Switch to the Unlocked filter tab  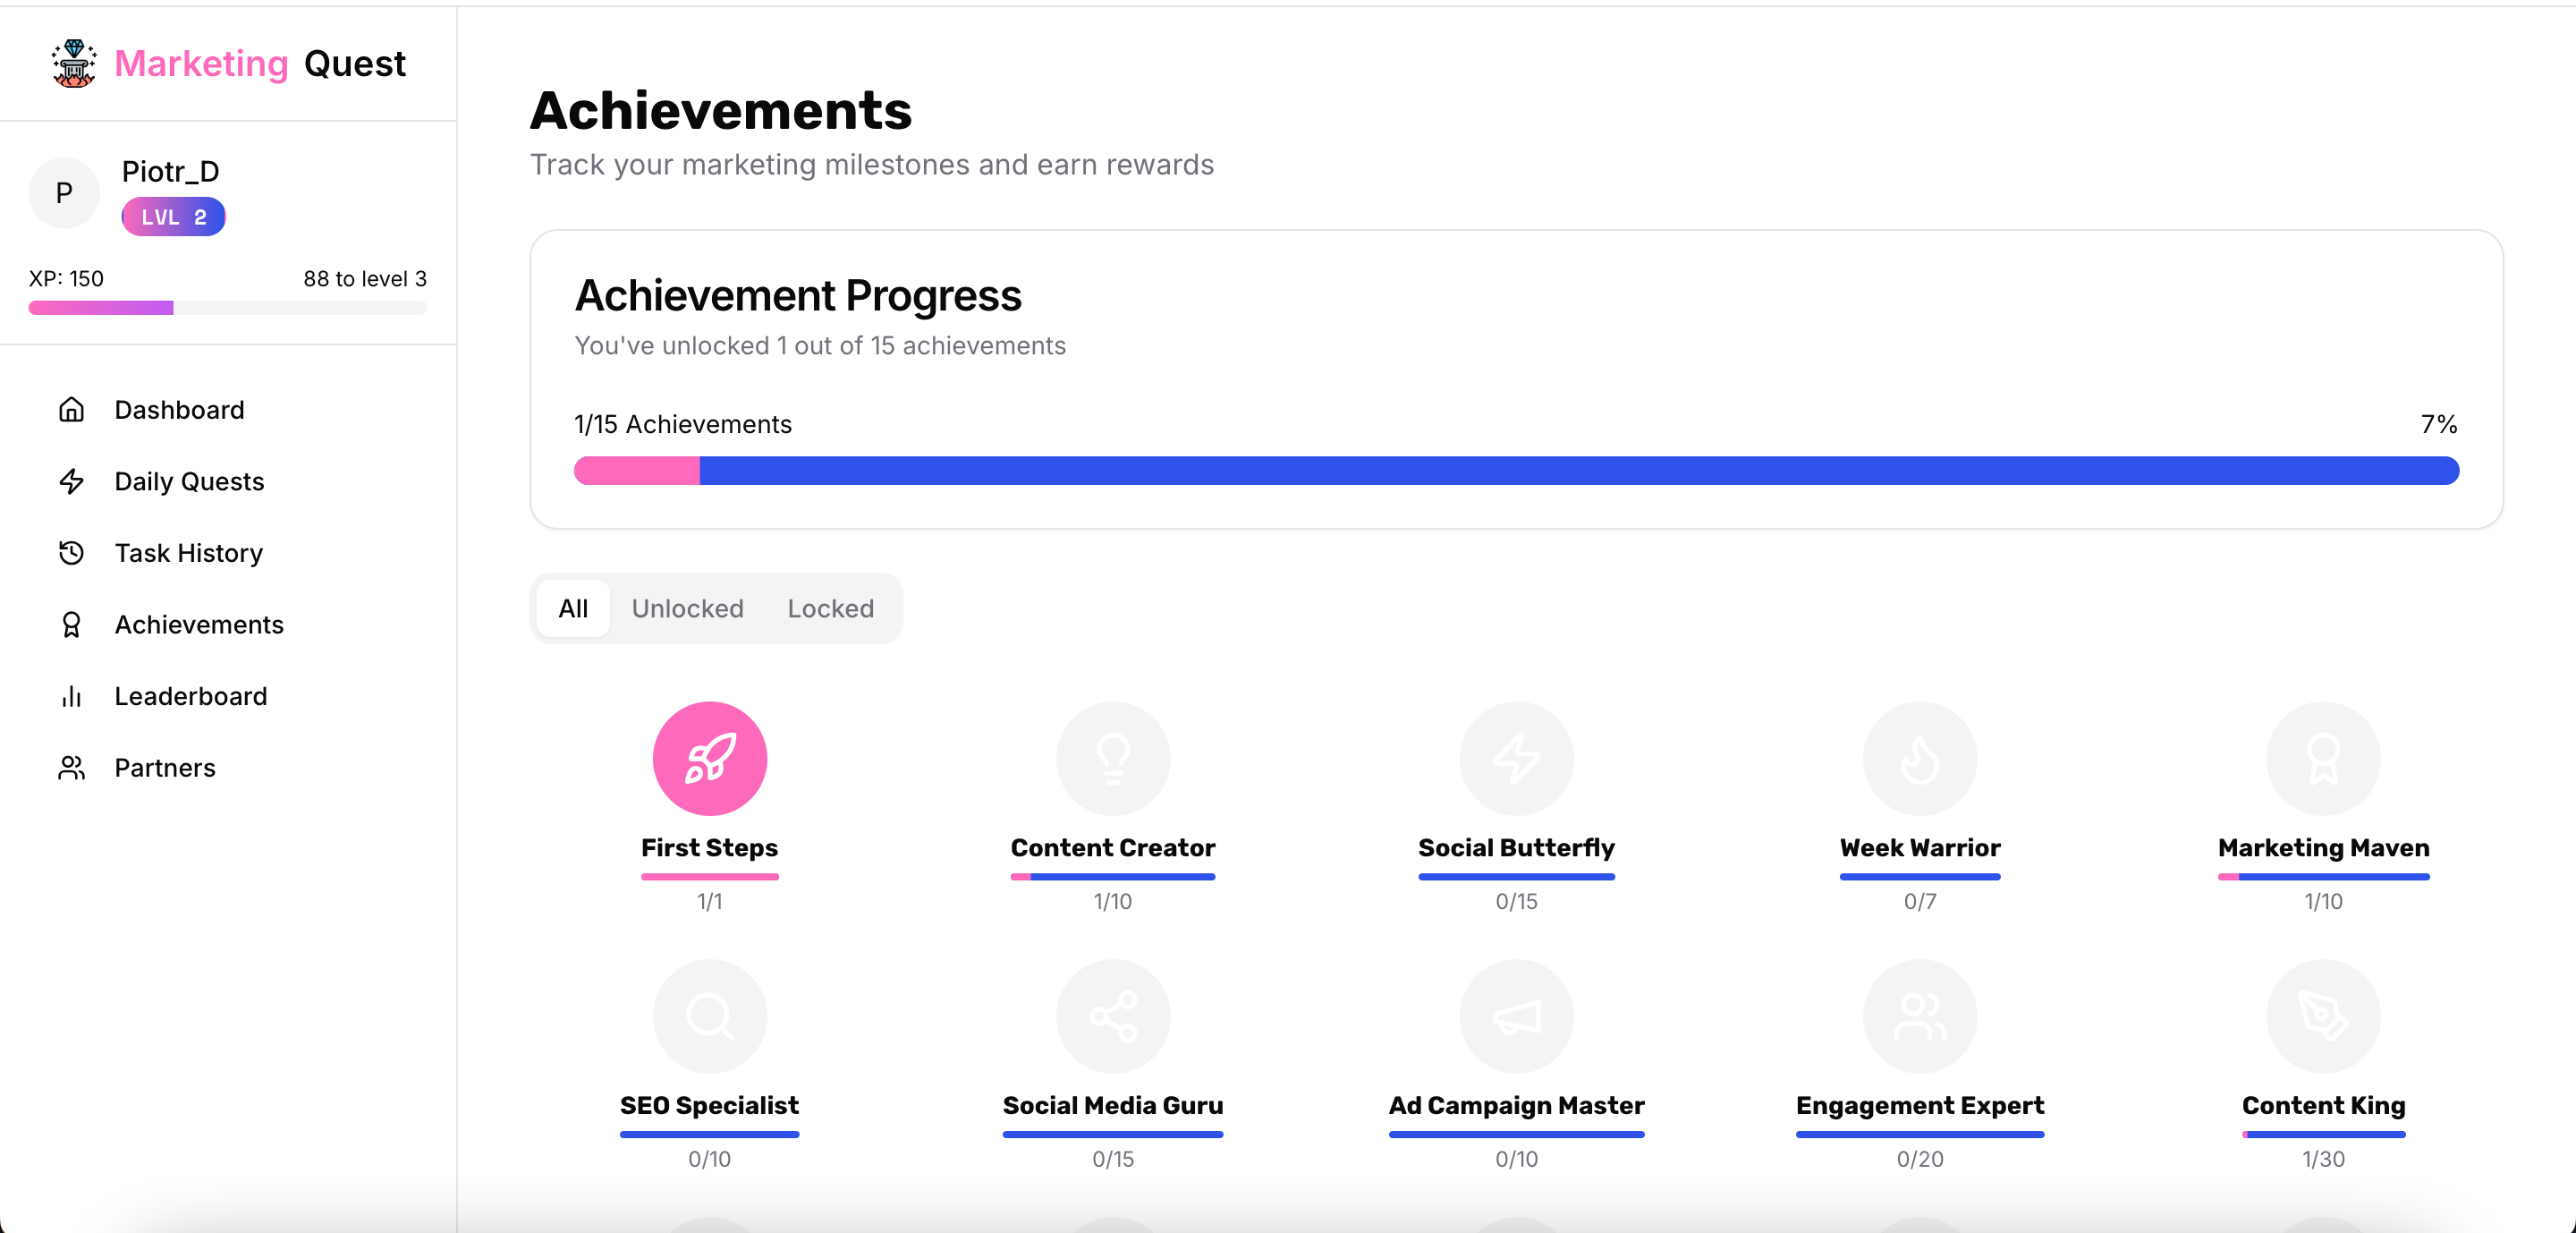687,608
